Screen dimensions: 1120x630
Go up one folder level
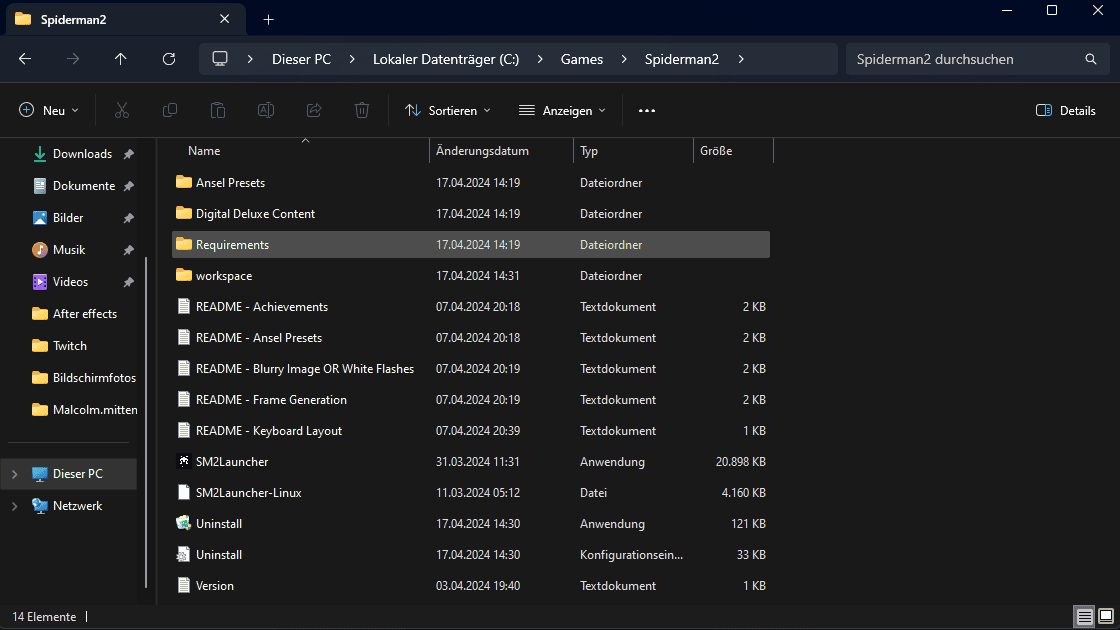click(x=121, y=59)
